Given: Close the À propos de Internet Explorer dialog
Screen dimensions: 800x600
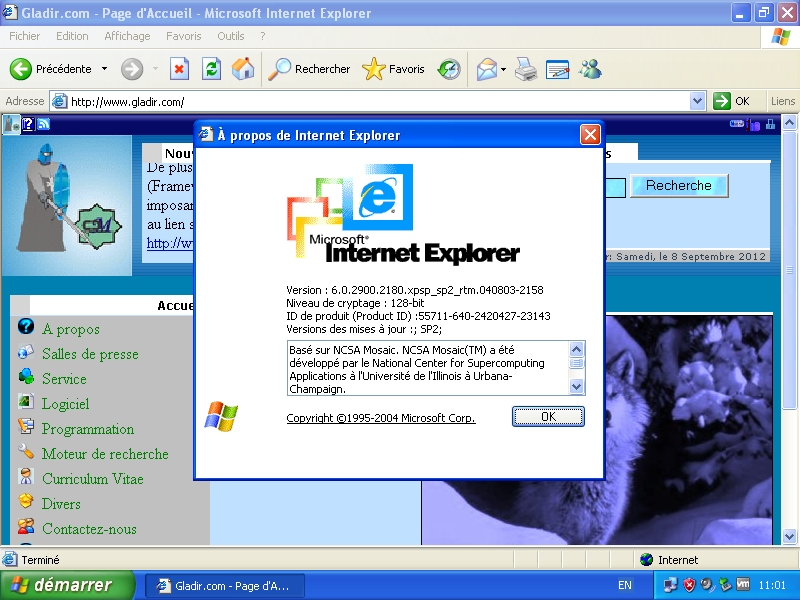Looking at the screenshot, I should tap(590, 135).
